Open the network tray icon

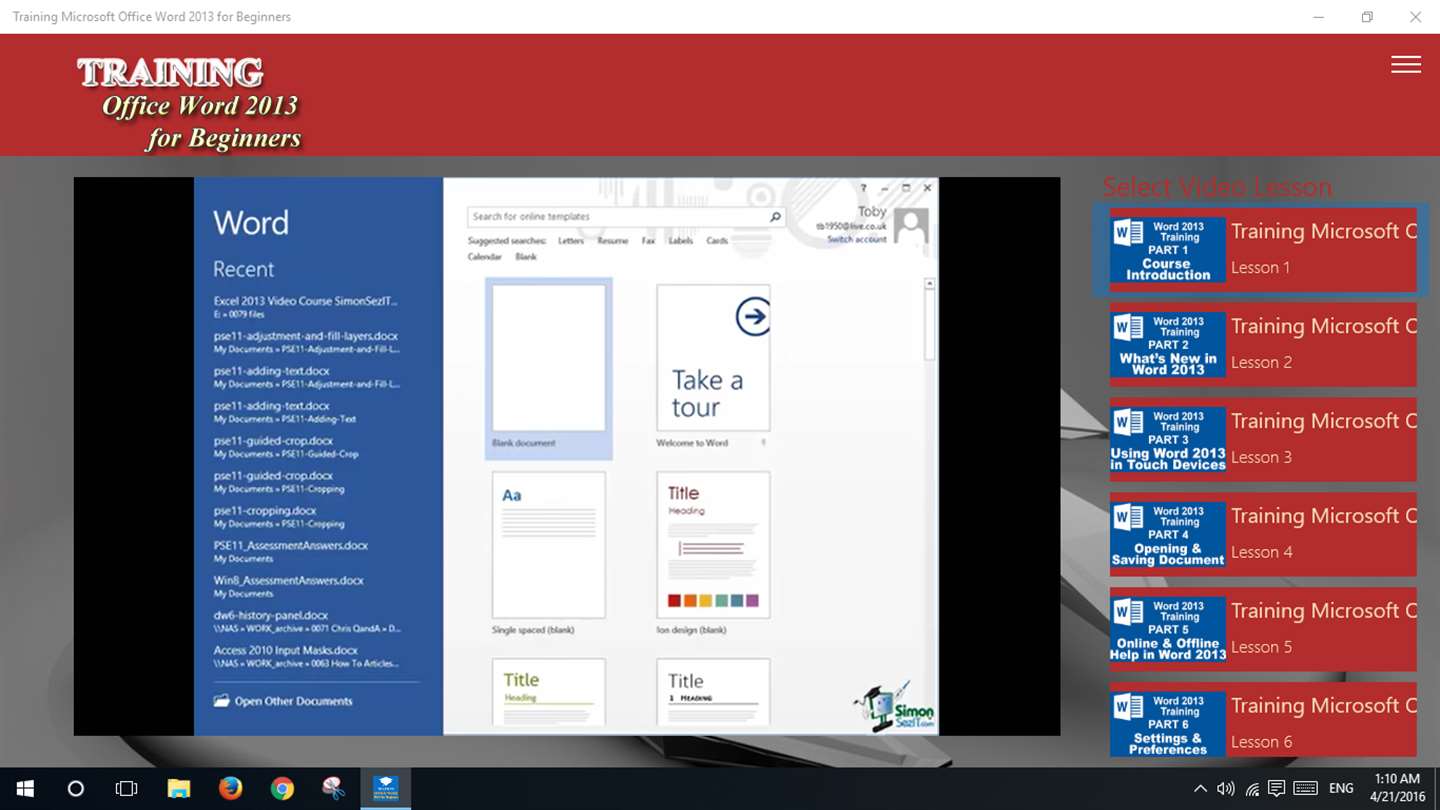[x=1251, y=789]
